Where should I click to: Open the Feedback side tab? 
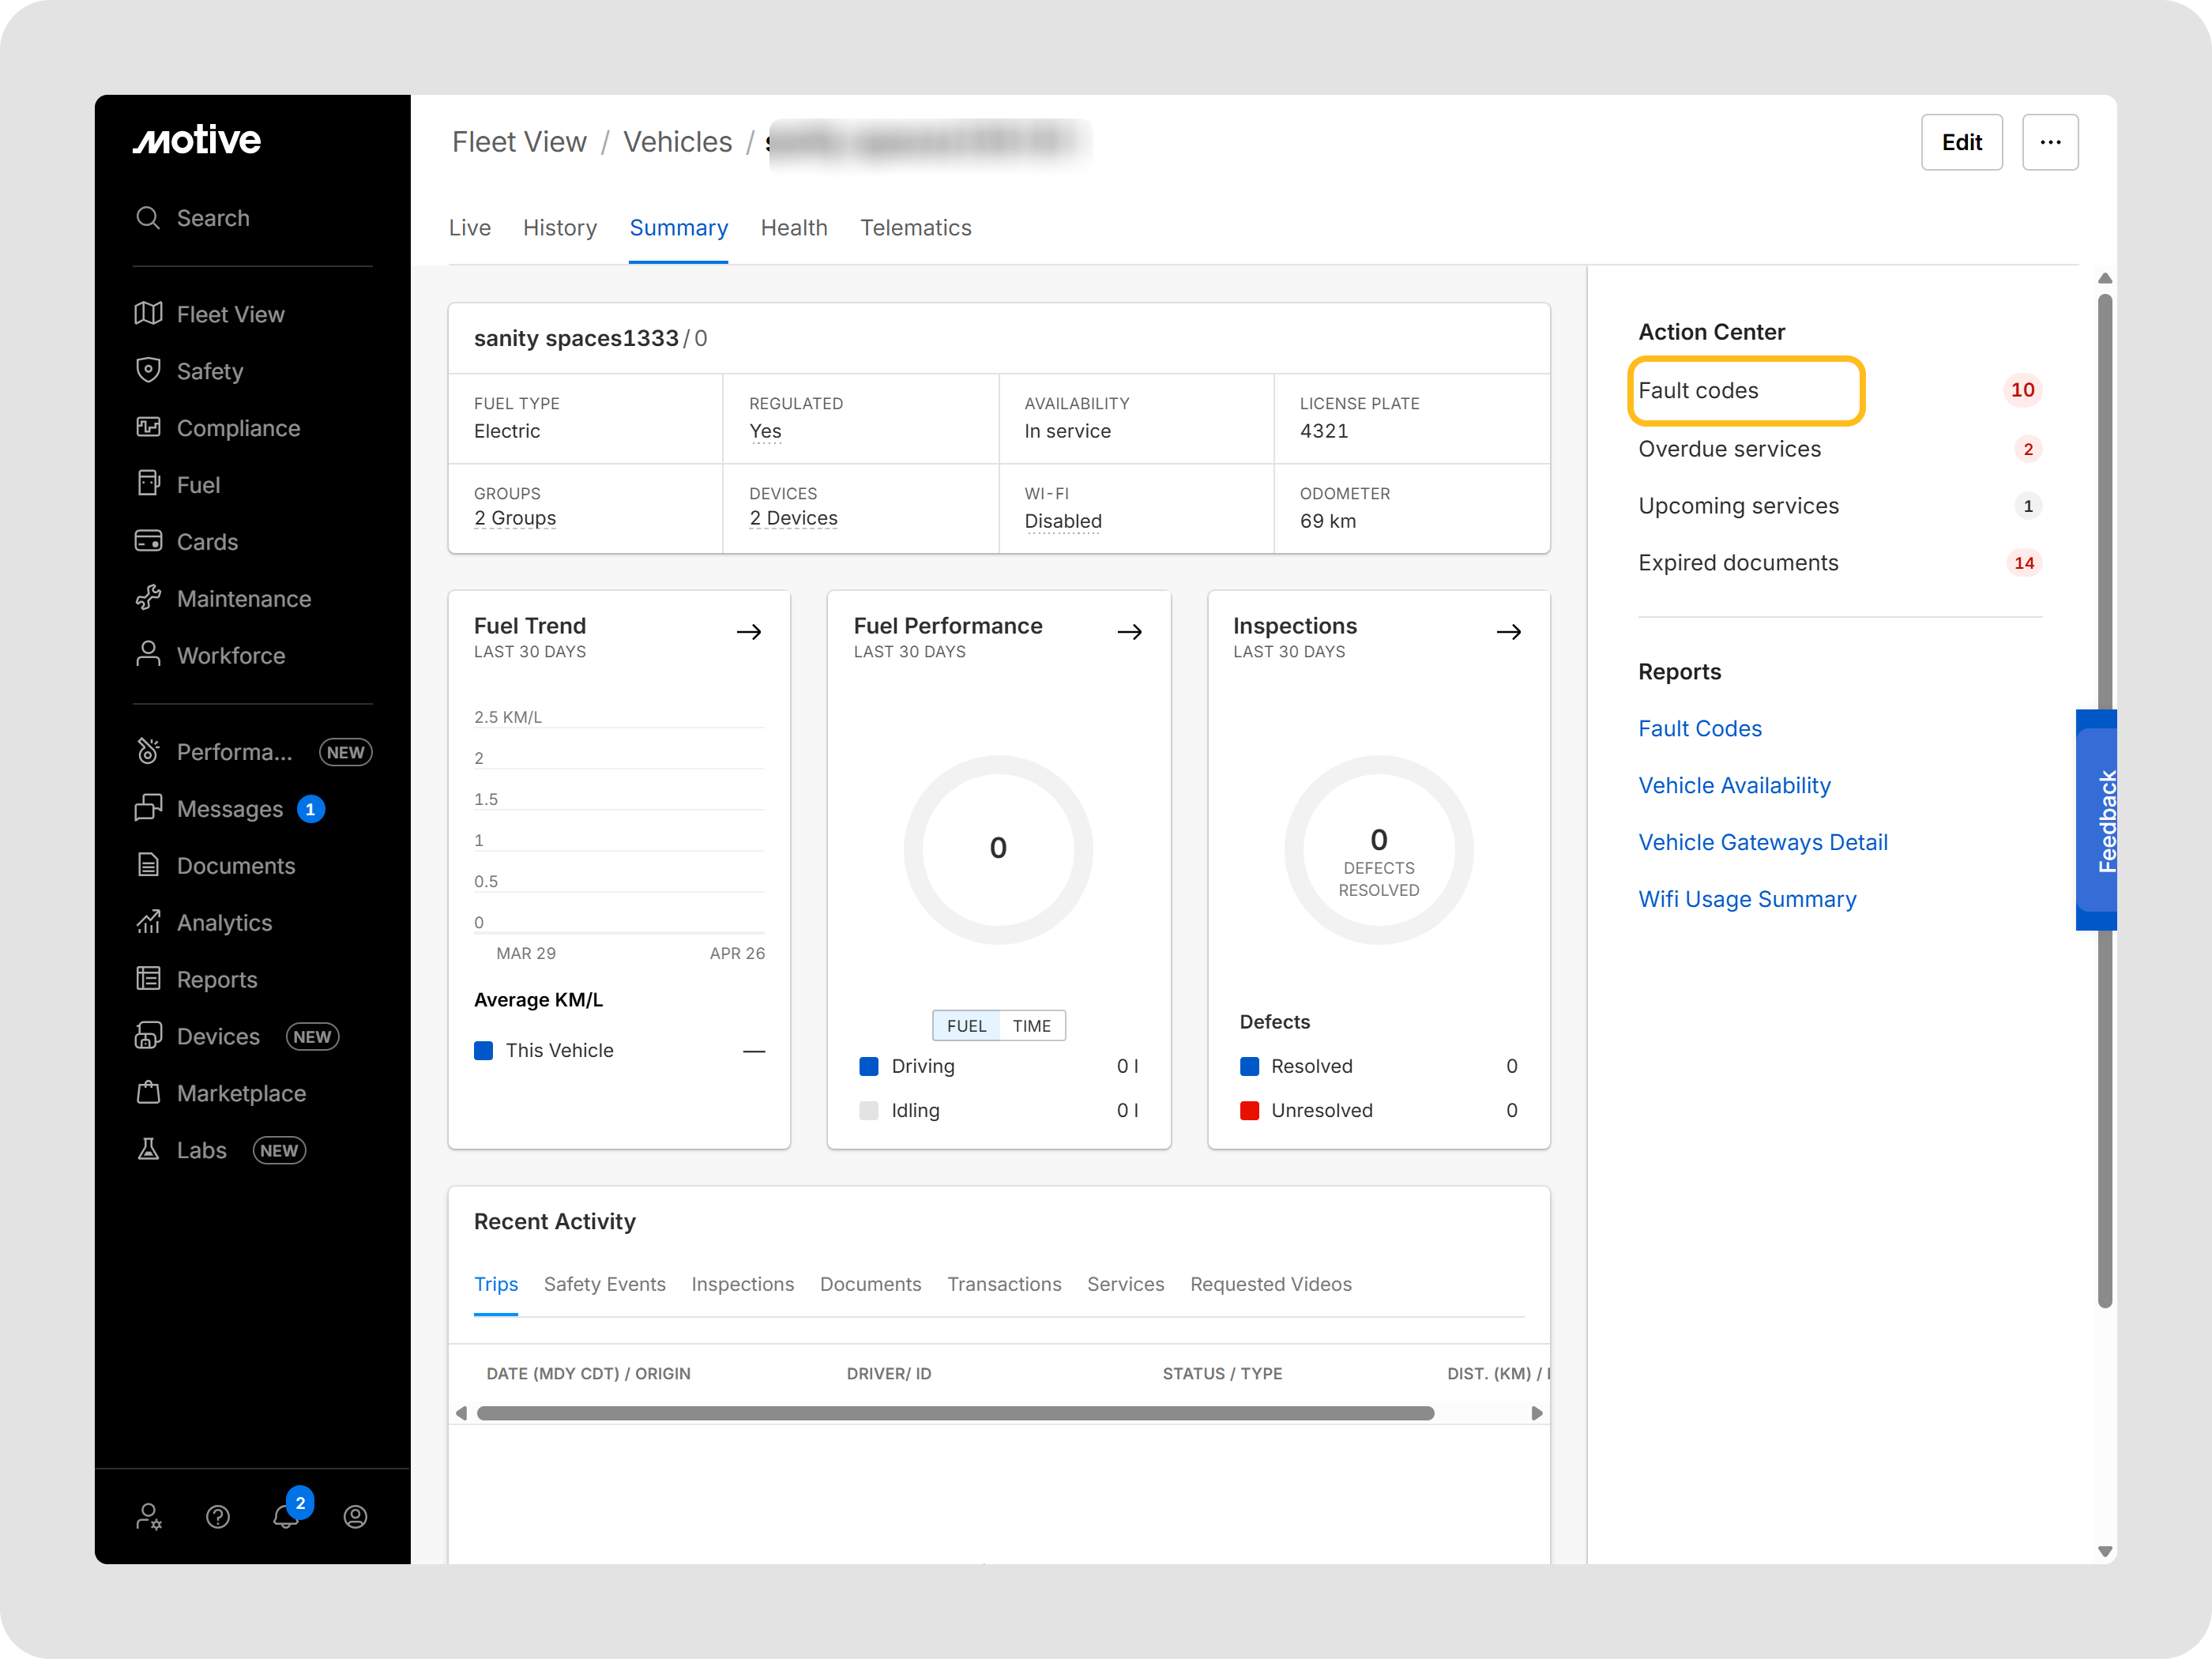click(x=2098, y=820)
